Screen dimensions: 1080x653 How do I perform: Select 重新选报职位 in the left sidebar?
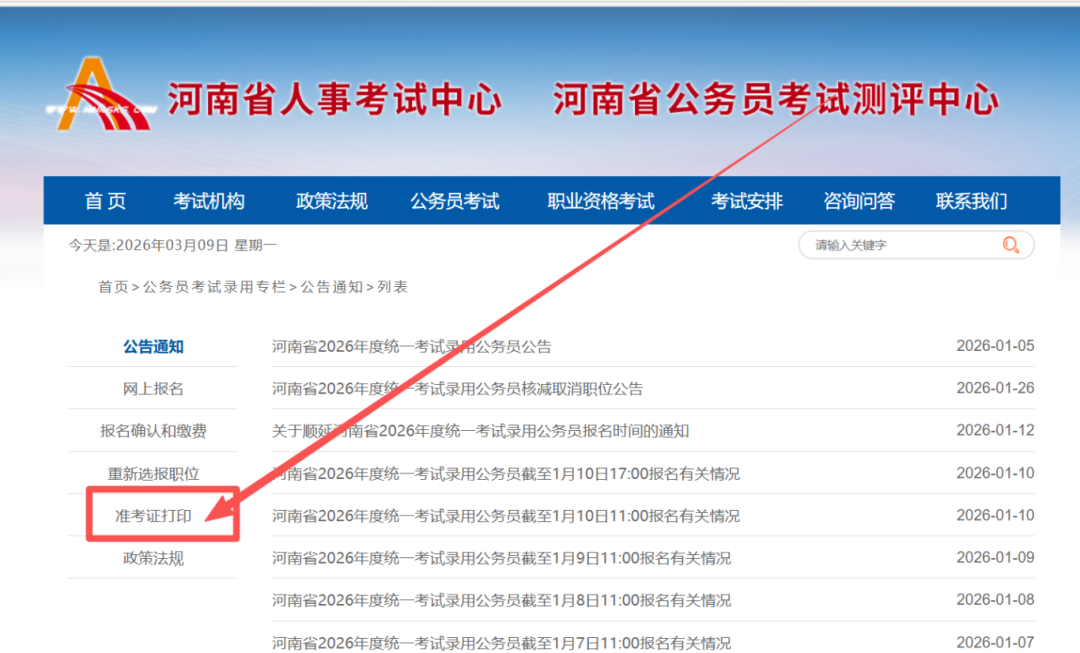point(153,474)
